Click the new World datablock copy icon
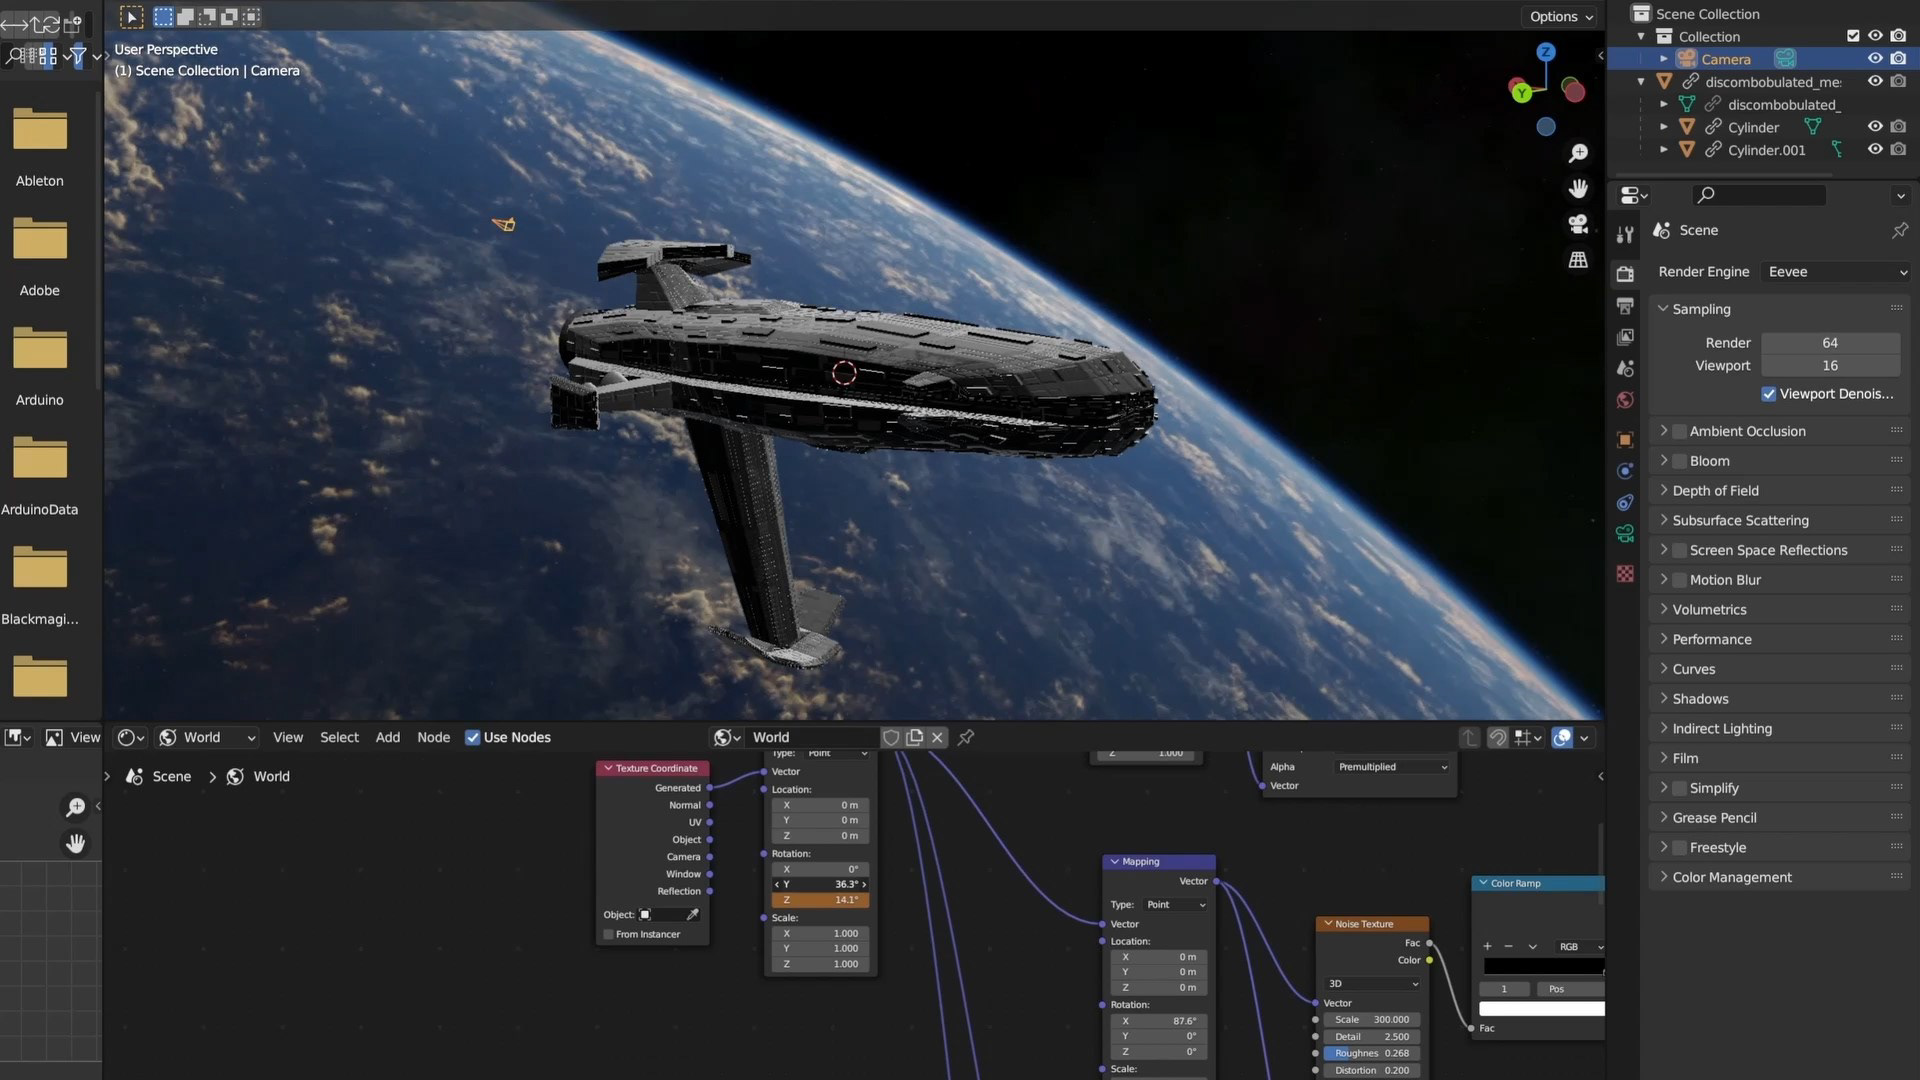This screenshot has height=1080, width=1920. (914, 737)
